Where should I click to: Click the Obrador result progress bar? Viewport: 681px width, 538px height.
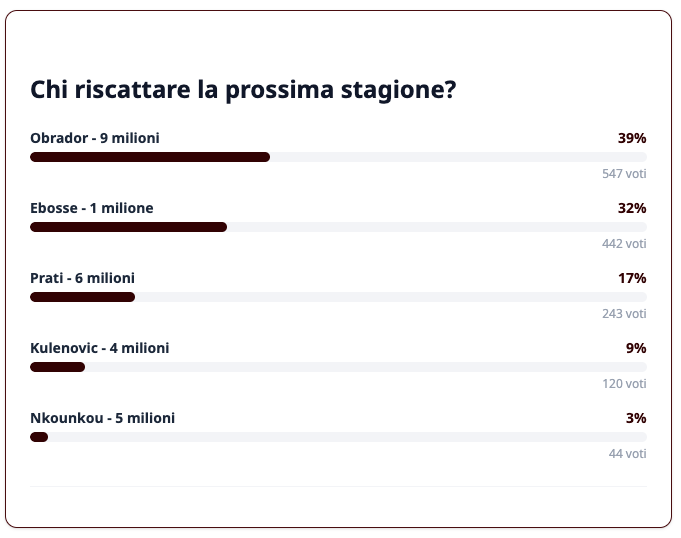338,157
